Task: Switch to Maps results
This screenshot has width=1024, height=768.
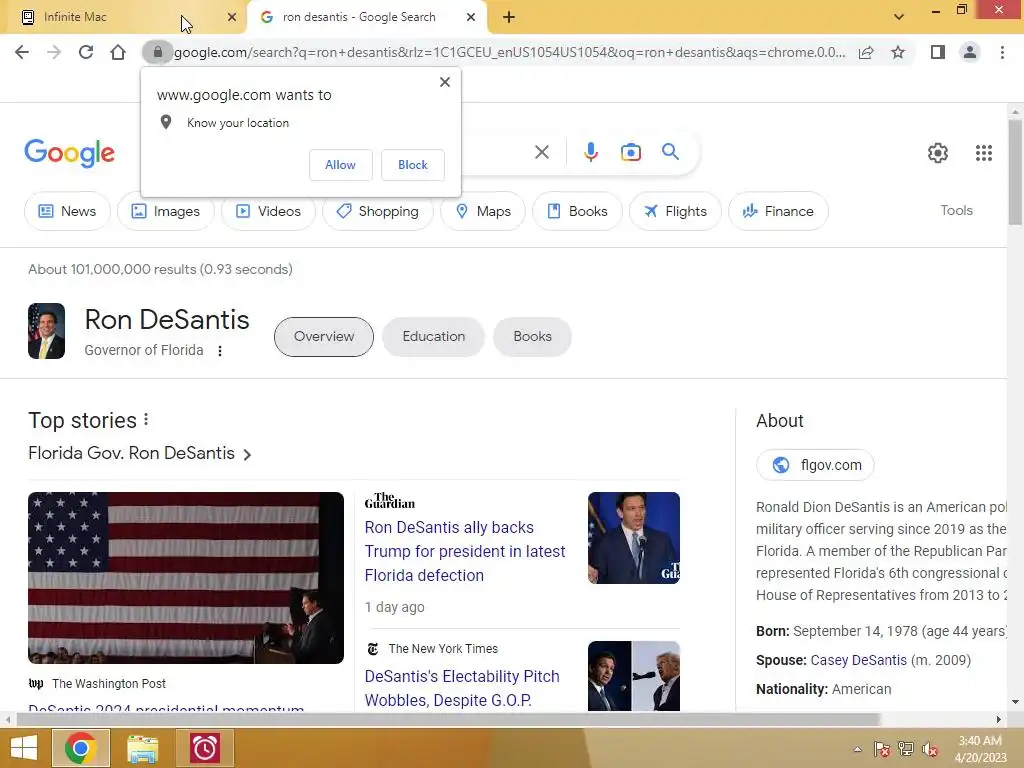Action: coord(483,211)
